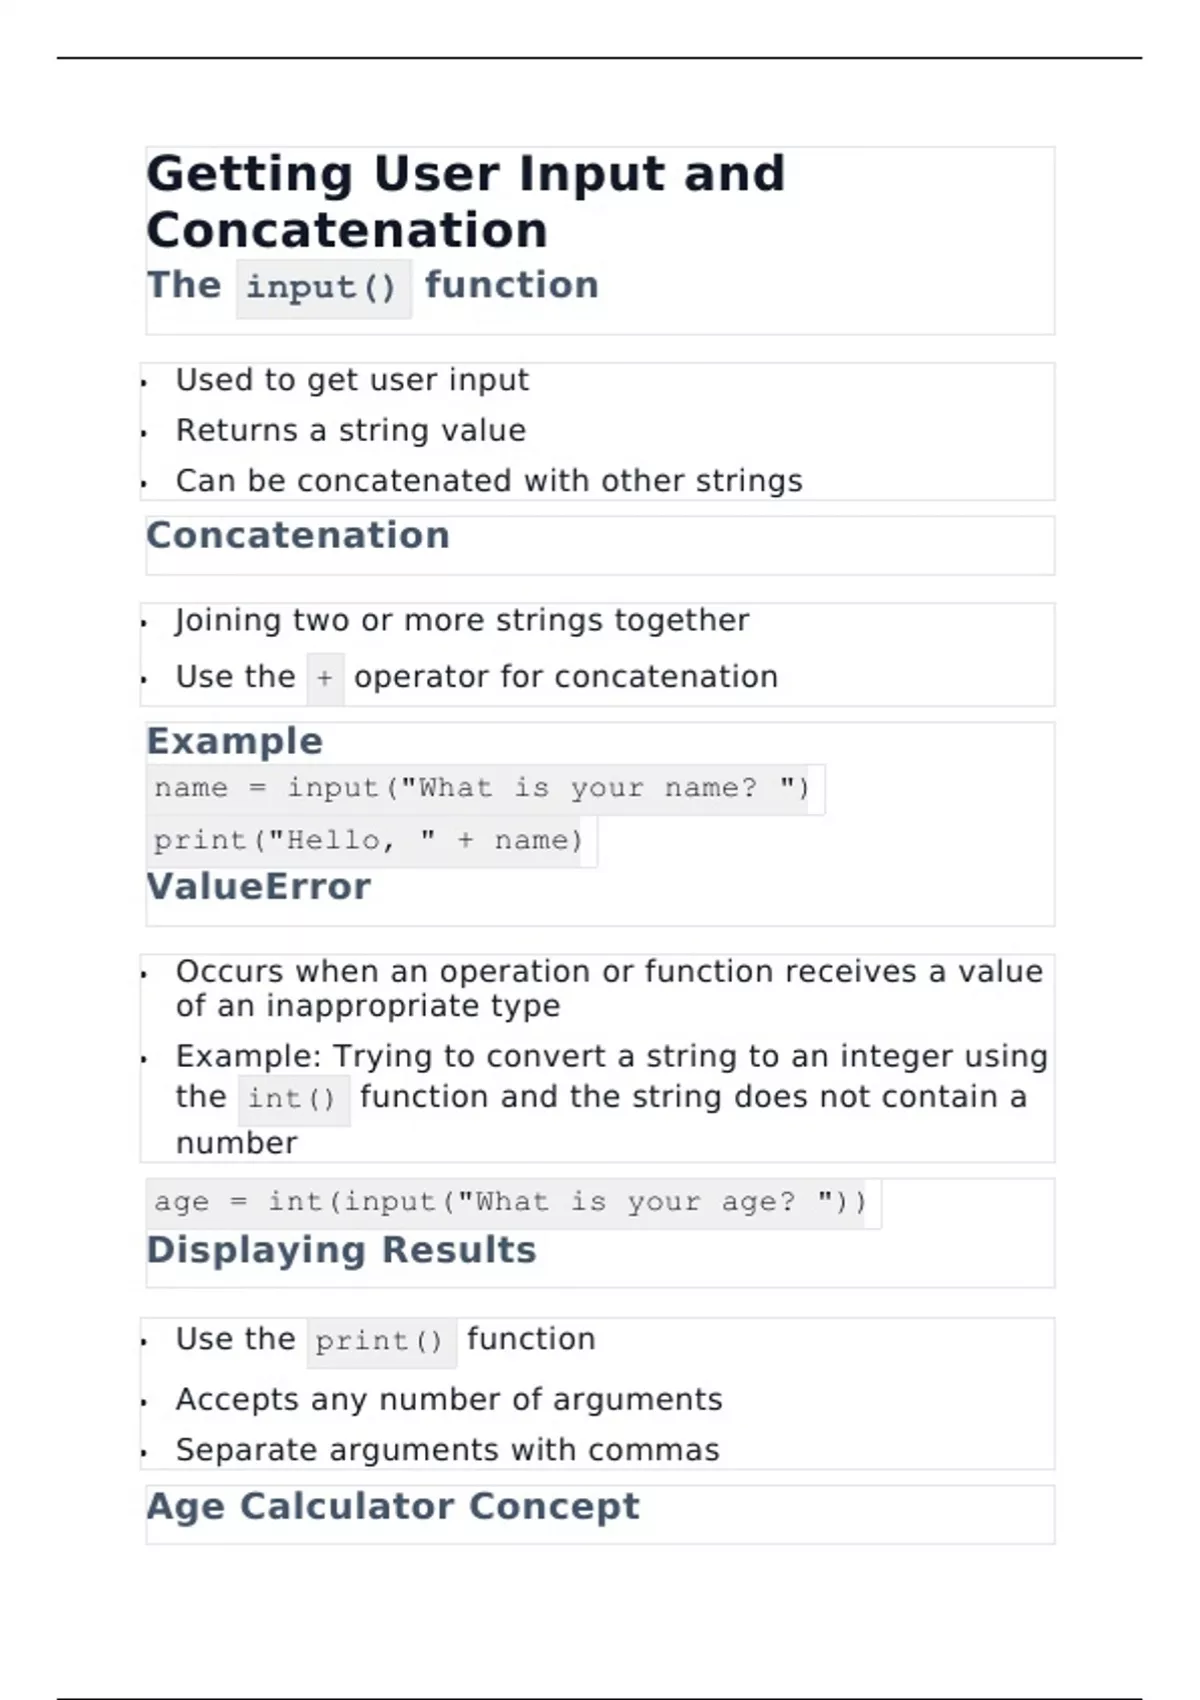
Task: Click the "Concatenation" section heading
Action: point(298,535)
